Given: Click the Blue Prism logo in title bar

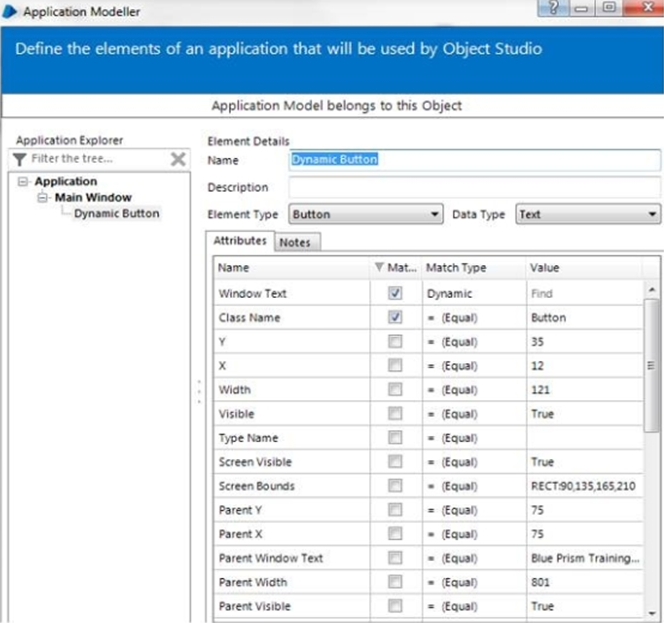Looking at the screenshot, I should click(x=10, y=11).
